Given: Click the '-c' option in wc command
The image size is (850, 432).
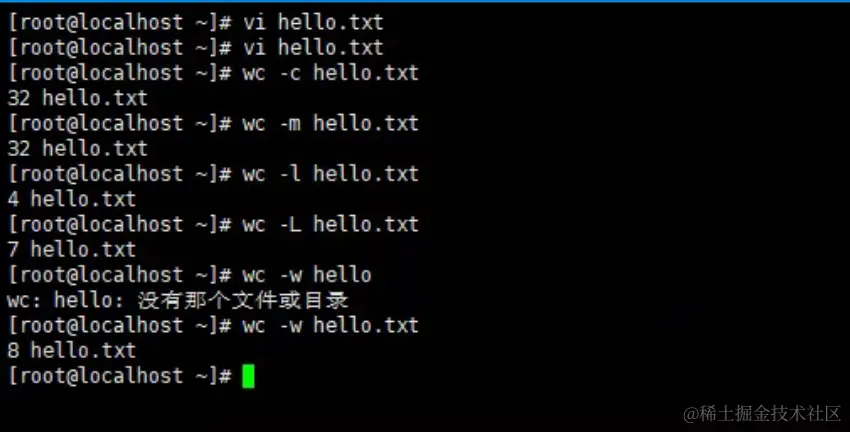Looking at the screenshot, I should click(x=290, y=73).
